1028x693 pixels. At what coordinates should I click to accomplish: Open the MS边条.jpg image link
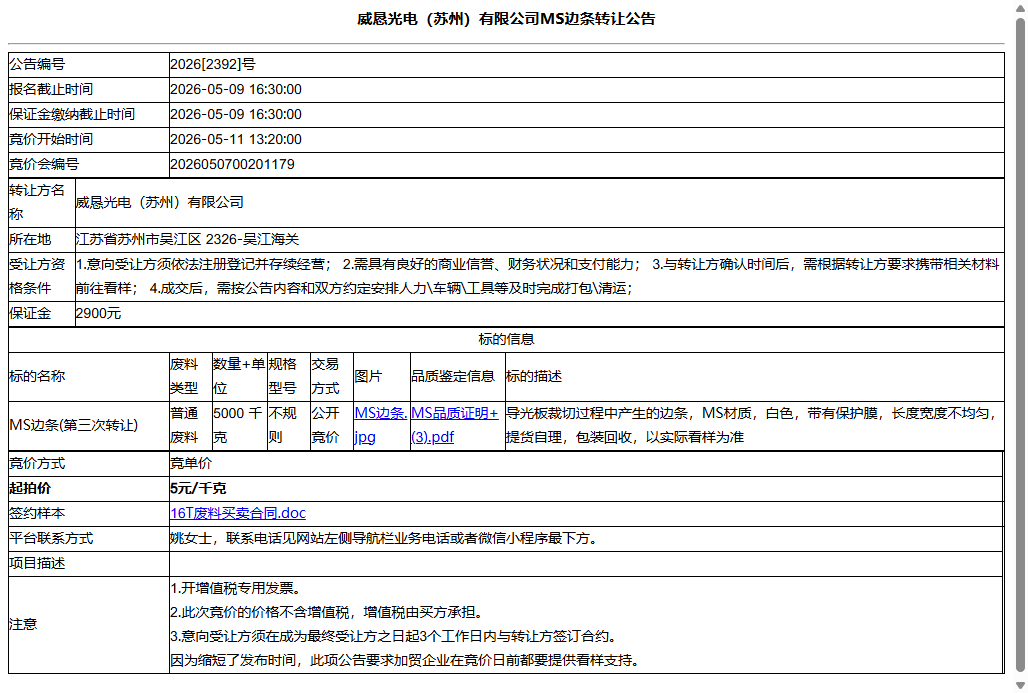point(380,425)
